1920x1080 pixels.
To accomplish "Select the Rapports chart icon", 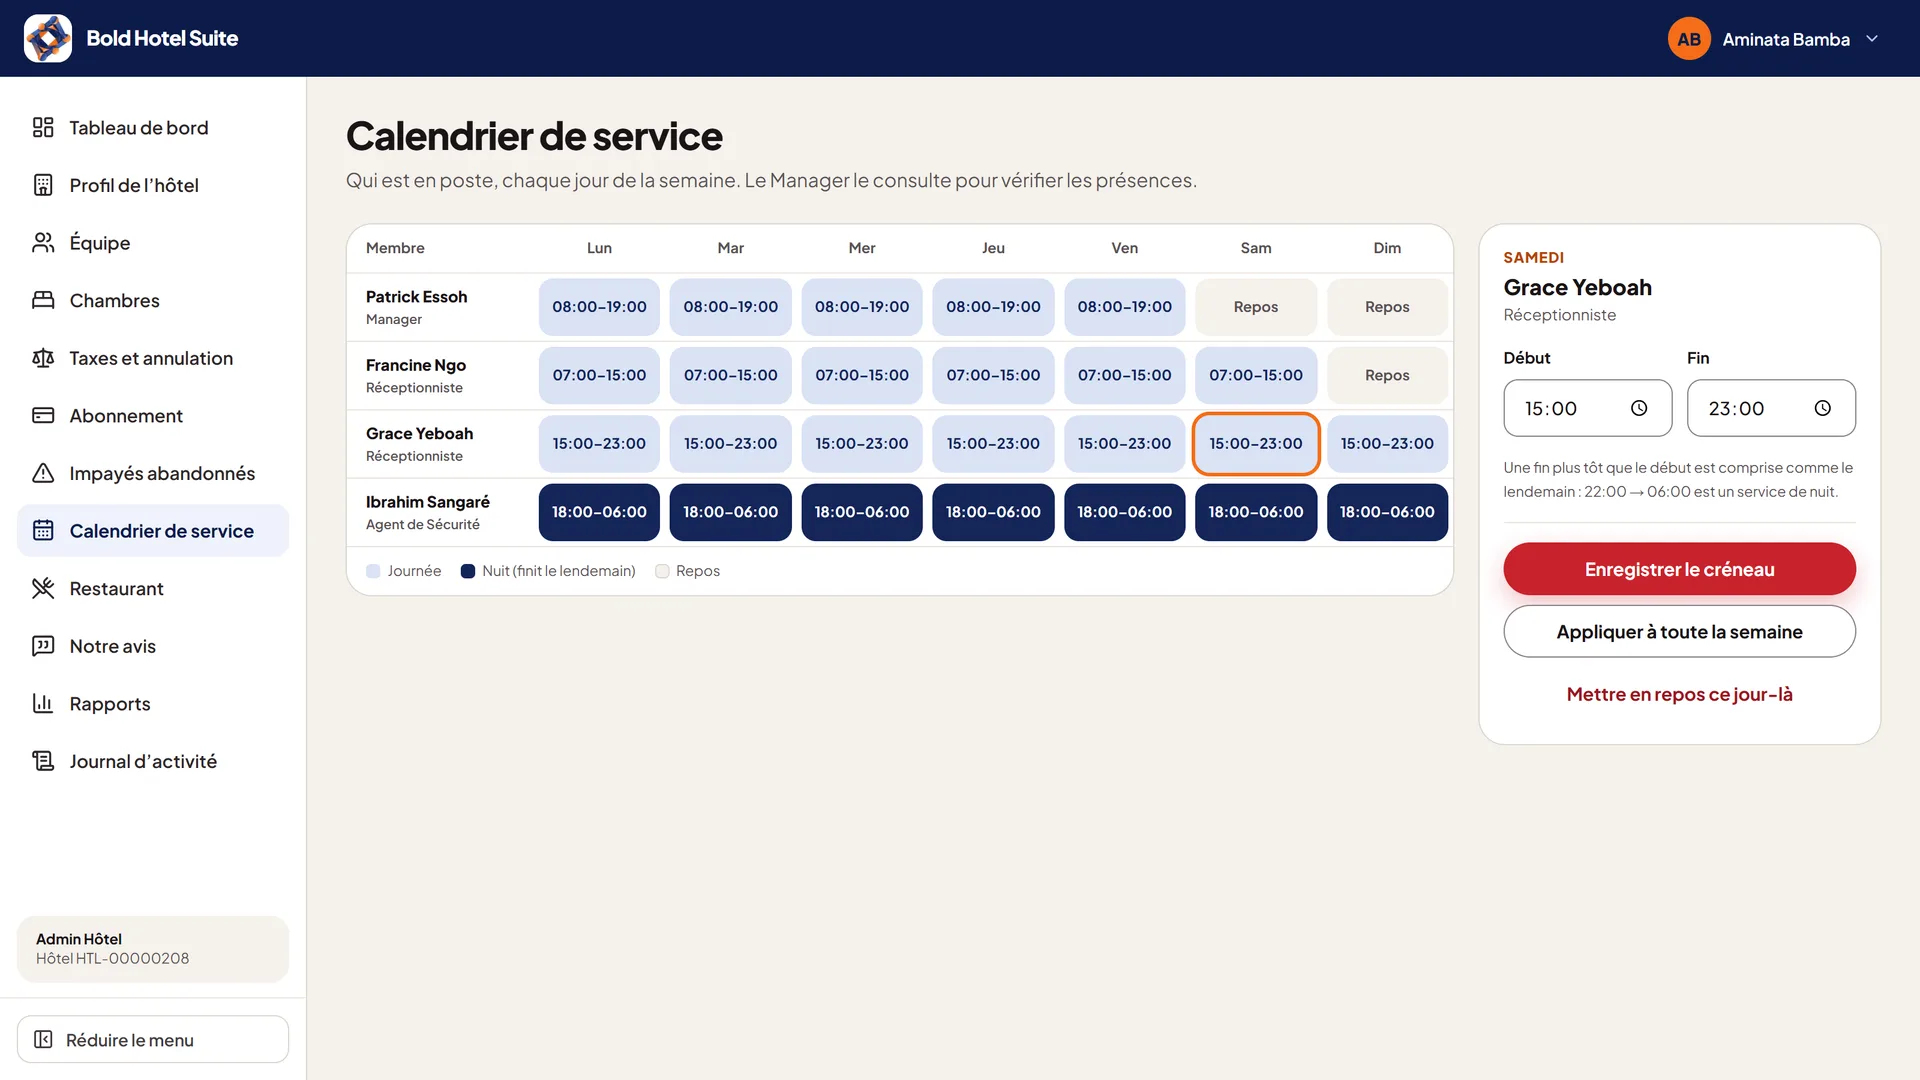I will pyautogui.click(x=43, y=703).
